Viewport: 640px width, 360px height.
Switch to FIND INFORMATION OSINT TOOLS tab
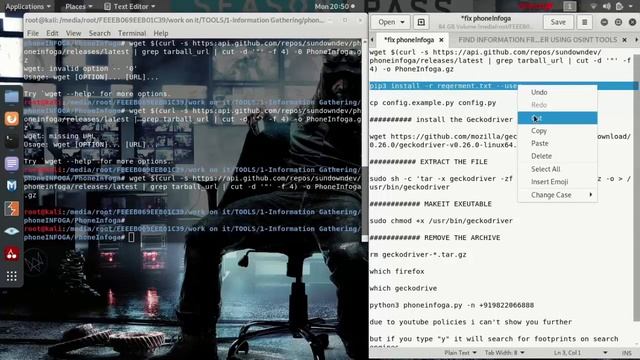pos(538,40)
